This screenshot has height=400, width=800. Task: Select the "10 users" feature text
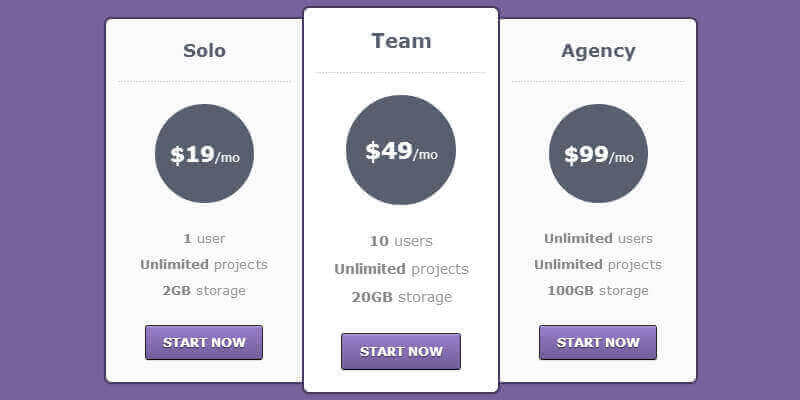pyautogui.click(x=401, y=241)
